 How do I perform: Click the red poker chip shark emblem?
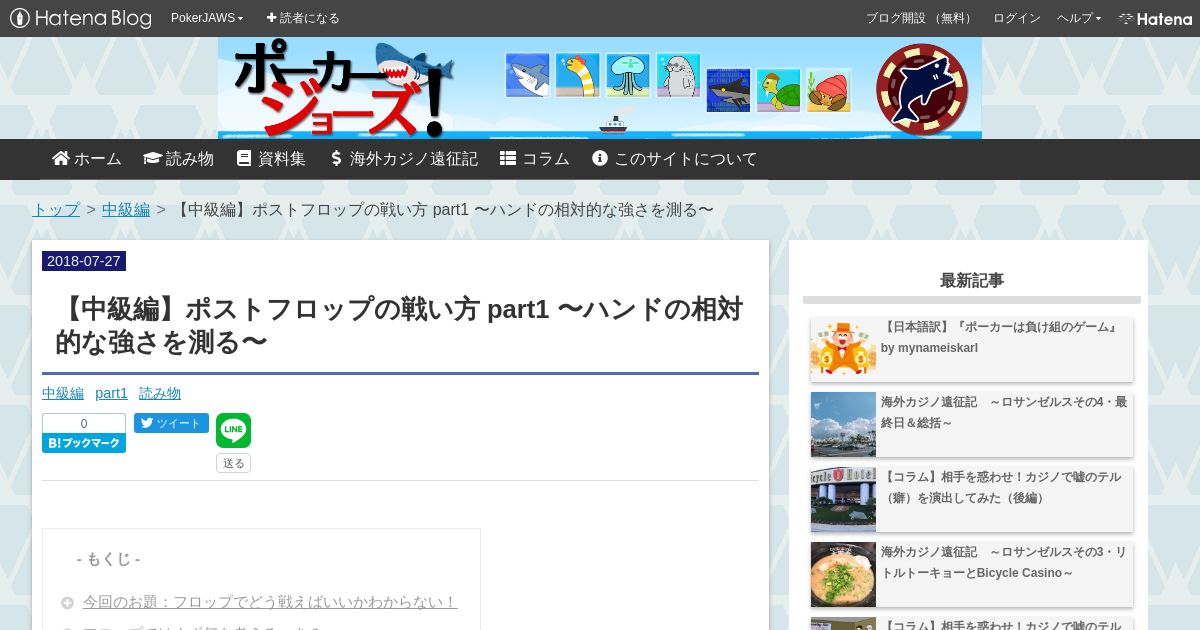pos(921,89)
